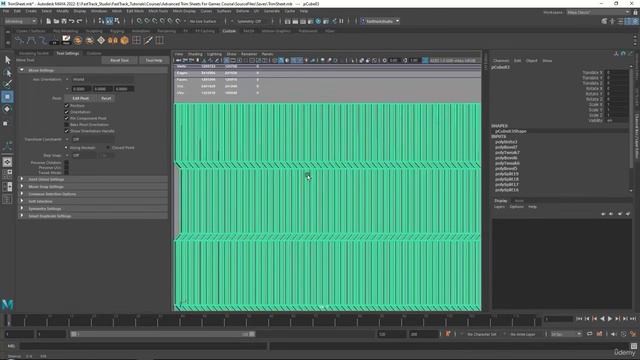The image size is (640, 360).
Task: Enable the Bake Pivot Orientation checkbox
Action: (67, 124)
